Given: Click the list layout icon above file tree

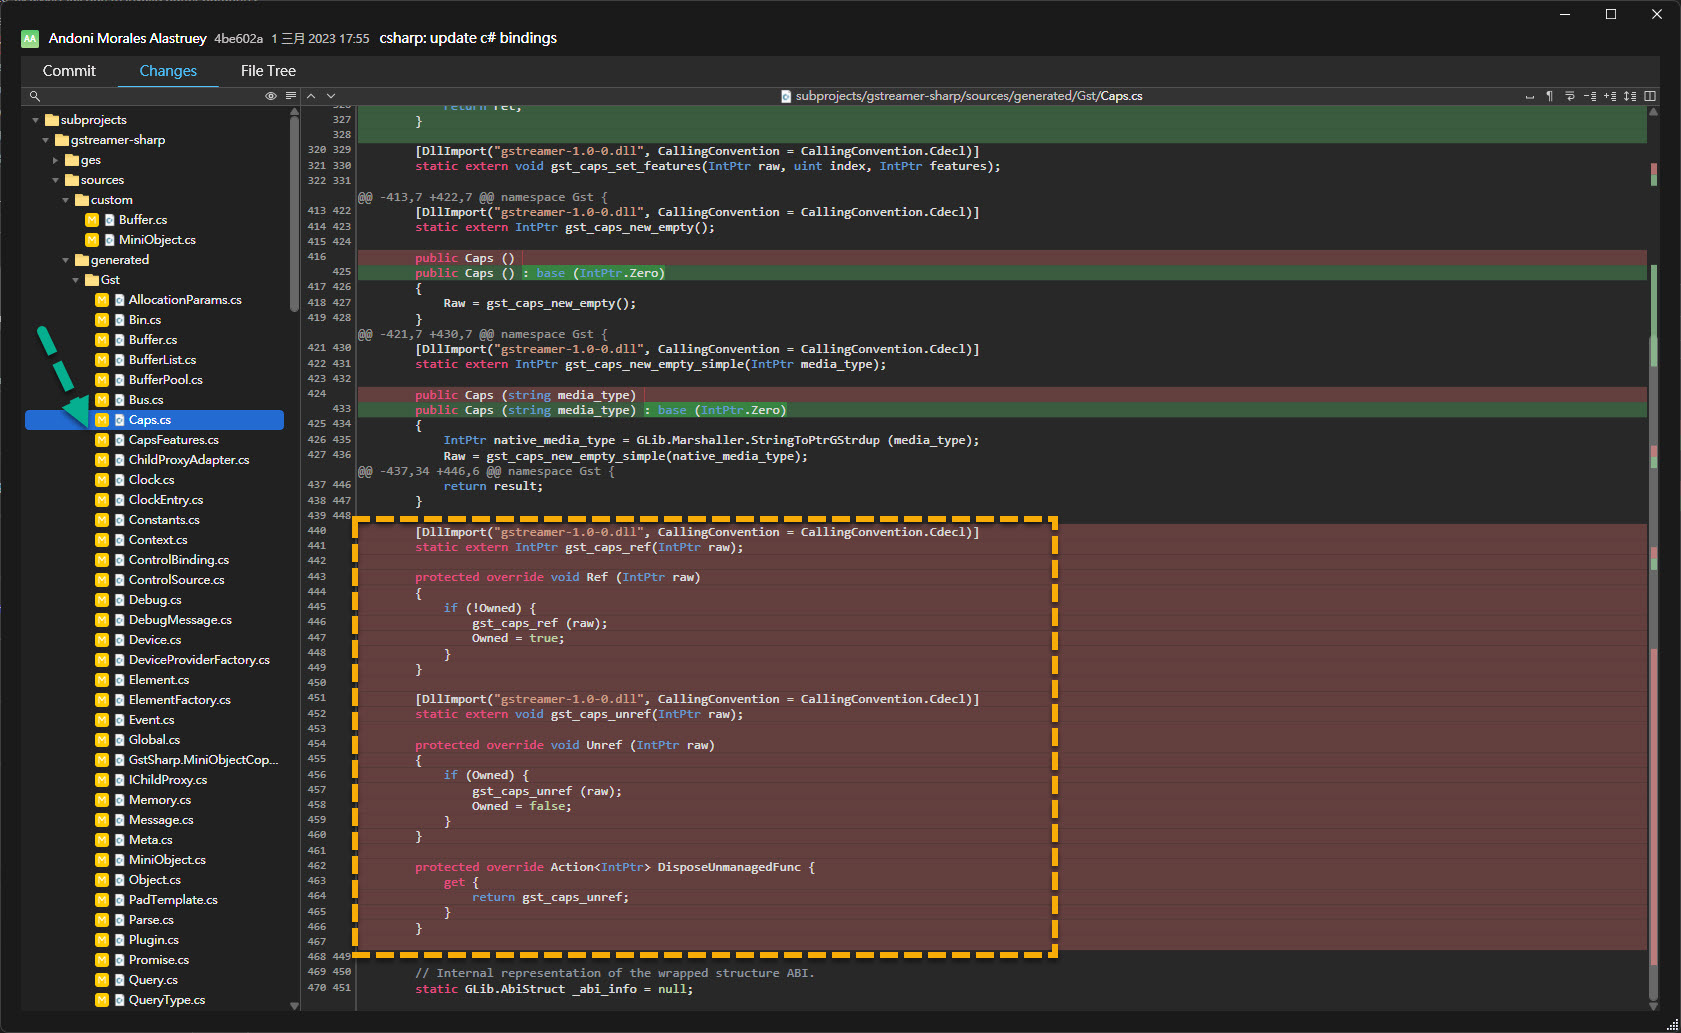Looking at the screenshot, I should click(x=290, y=96).
